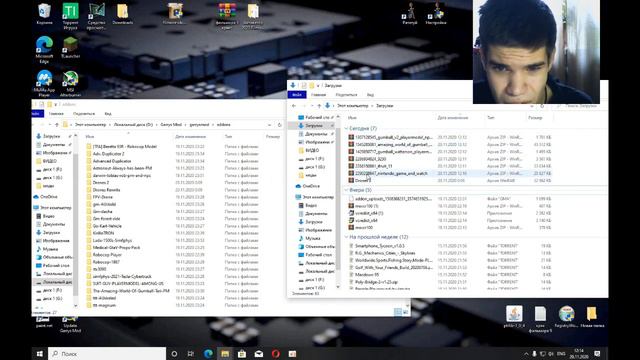Launch MSI Afterburner desktop shortcut
The height and width of the screenshot is (360, 640).
tap(70, 83)
